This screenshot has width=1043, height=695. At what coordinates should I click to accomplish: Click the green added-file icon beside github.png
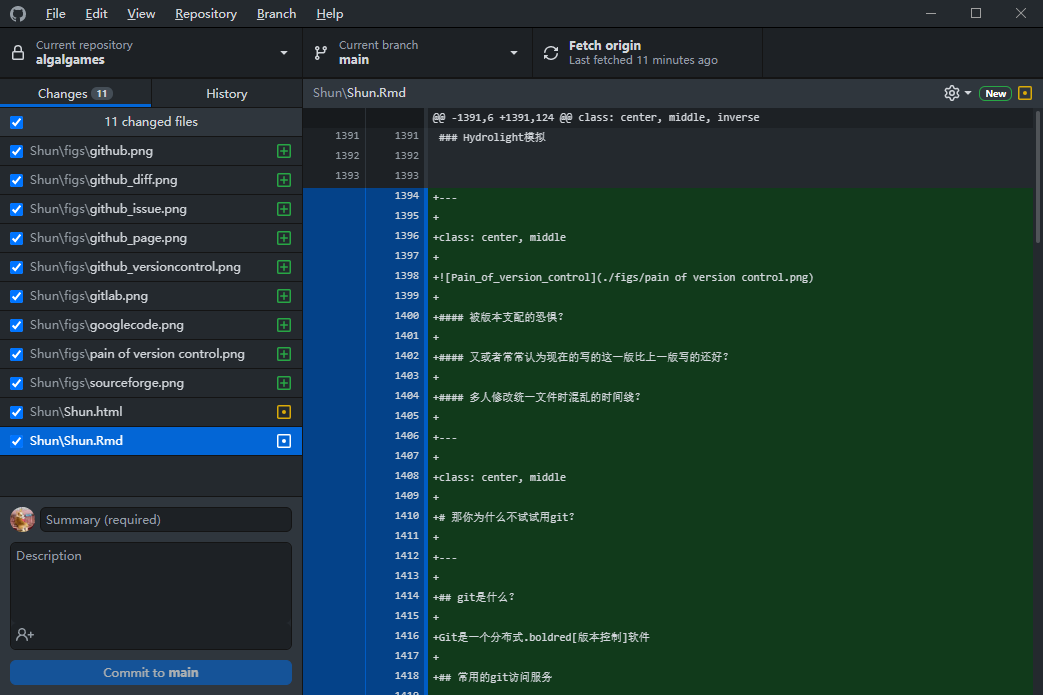[x=284, y=150]
